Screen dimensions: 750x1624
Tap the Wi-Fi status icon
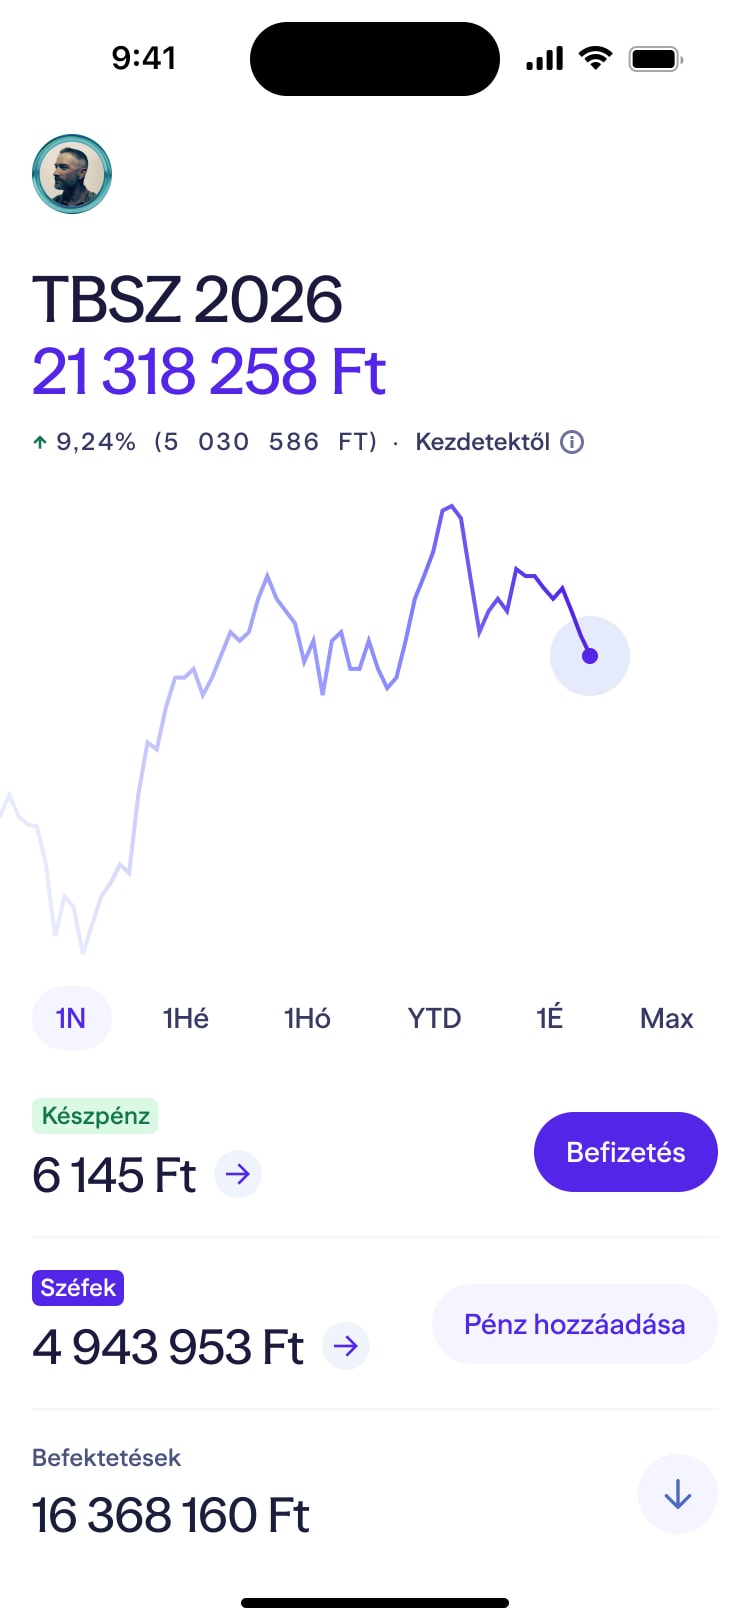pyautogui.click(x=596, y=58)
